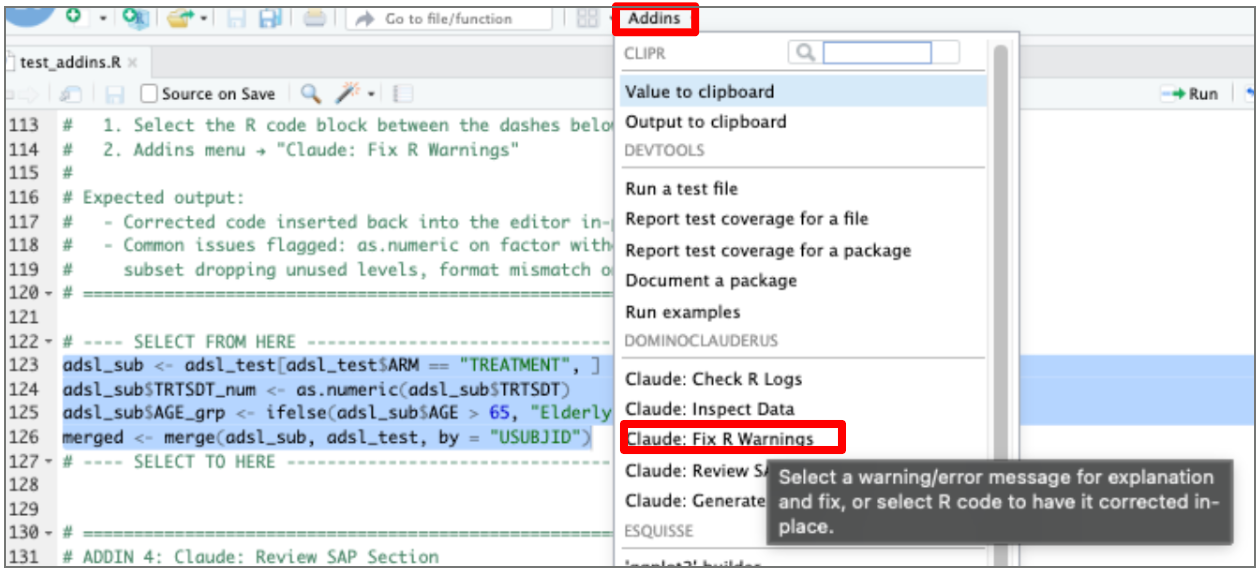The image size is (1256, 570).
Task: Click the Save All documents icon
Action: (270, 18)
